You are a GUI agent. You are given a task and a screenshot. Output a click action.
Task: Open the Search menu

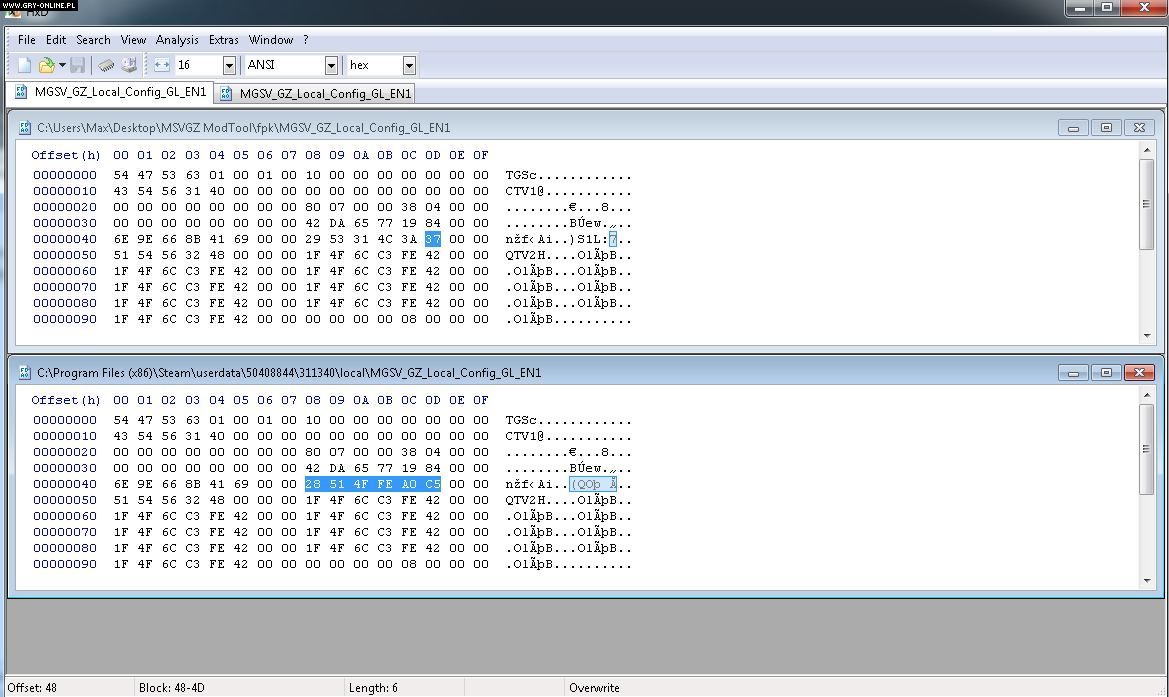[x=93, y=40]
